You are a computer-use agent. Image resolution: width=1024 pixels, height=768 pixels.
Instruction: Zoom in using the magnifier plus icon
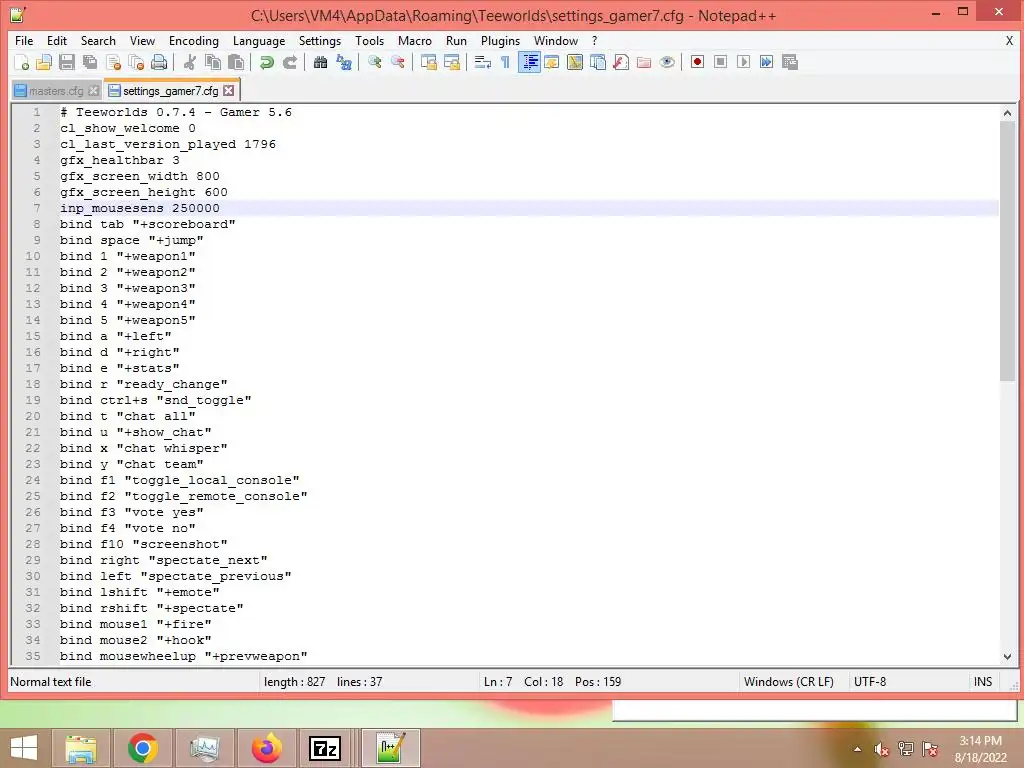374,62
